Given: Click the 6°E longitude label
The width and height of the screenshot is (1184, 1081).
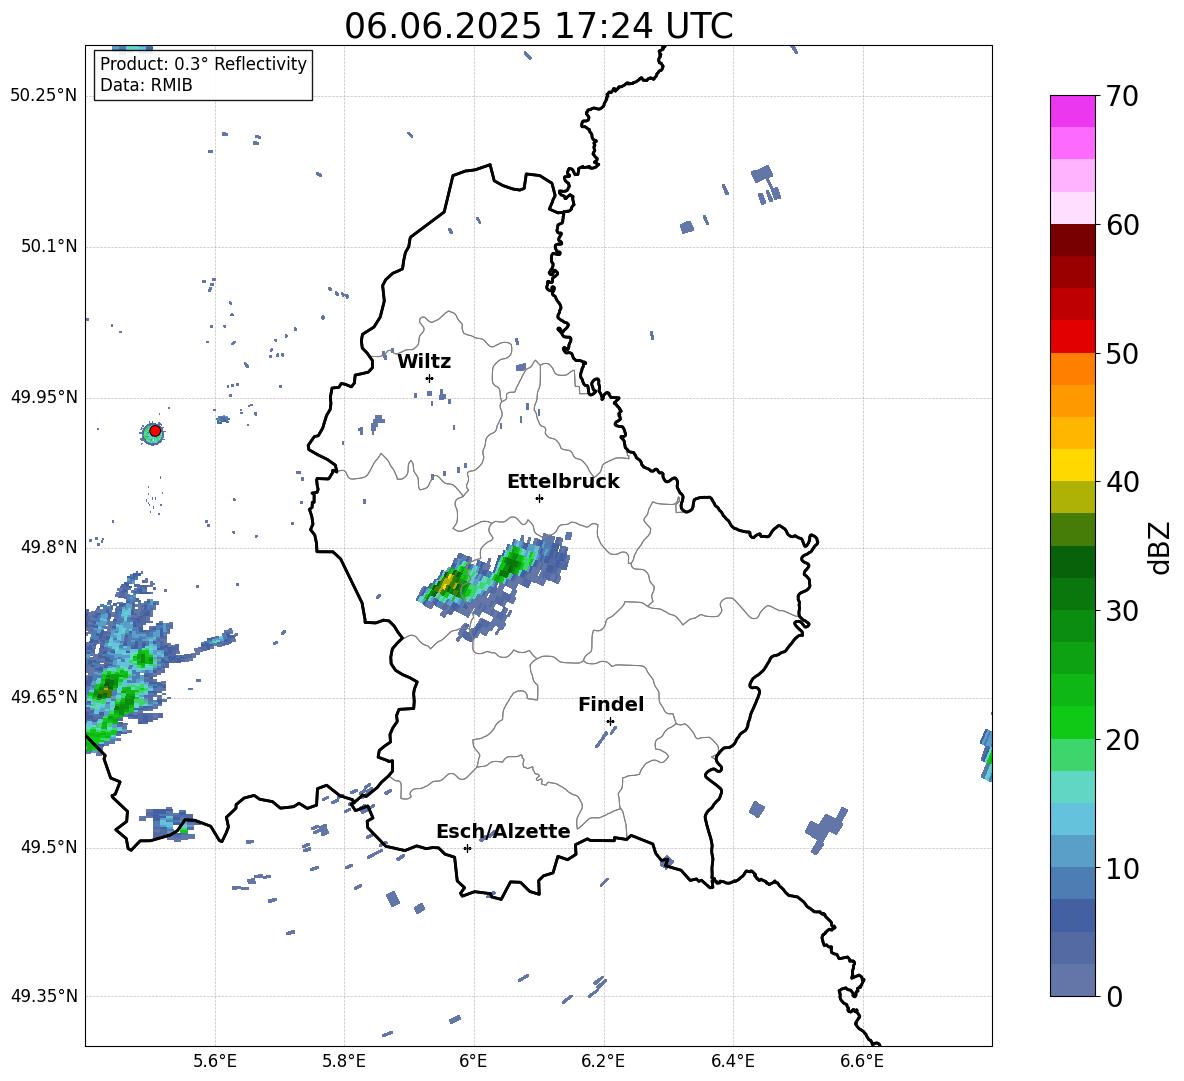Looking at the screenshot, I should 473,1061.
